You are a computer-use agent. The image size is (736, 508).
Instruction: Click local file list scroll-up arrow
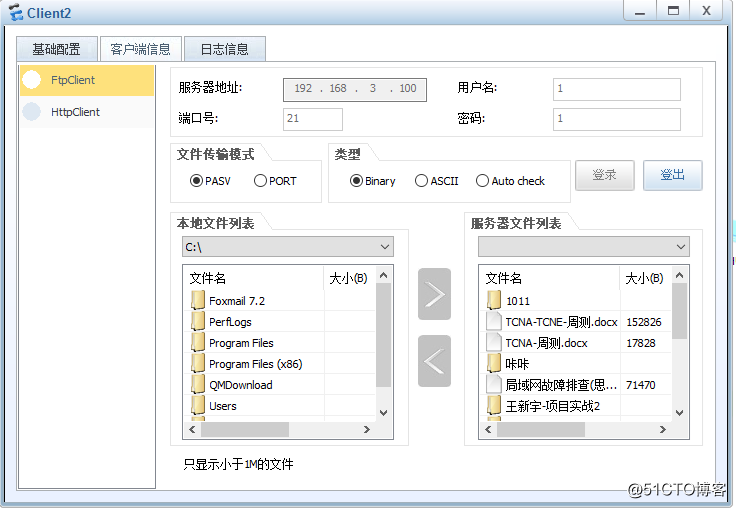(x=383, y=275)
